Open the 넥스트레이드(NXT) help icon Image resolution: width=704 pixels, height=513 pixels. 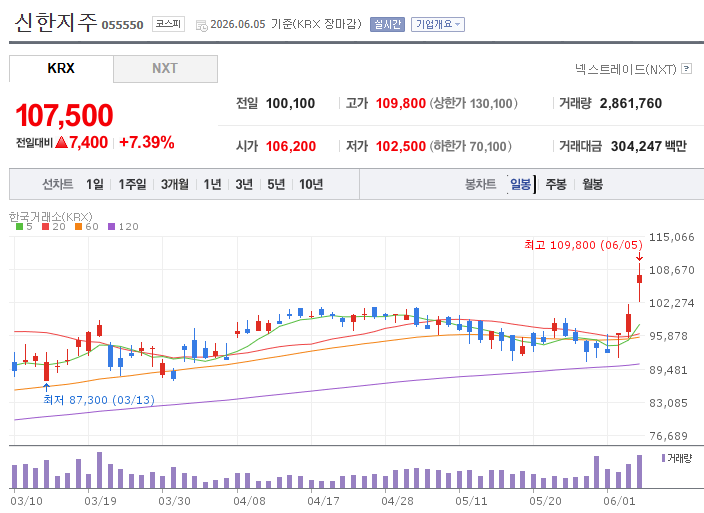(x=686, y=69)
